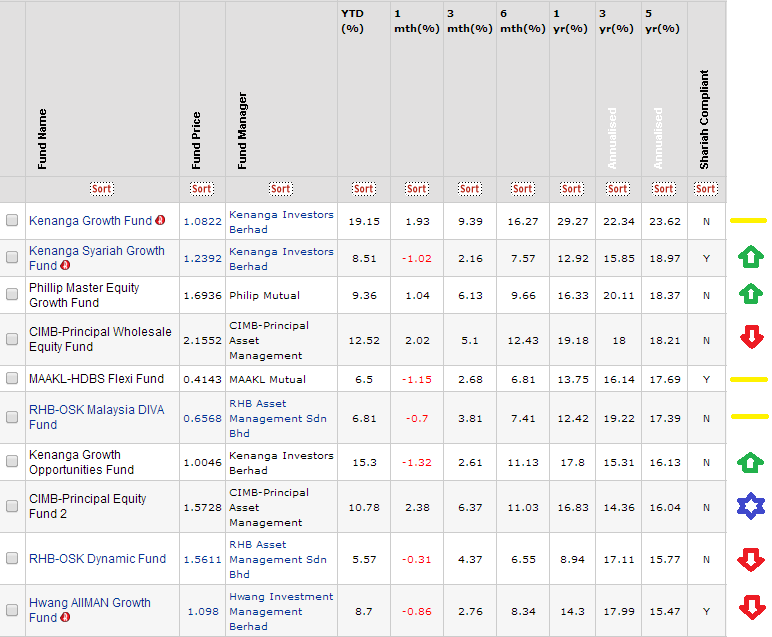The image size is (772, 637).
Task: Click the YTD value 10.78
Action: point(364,508)
